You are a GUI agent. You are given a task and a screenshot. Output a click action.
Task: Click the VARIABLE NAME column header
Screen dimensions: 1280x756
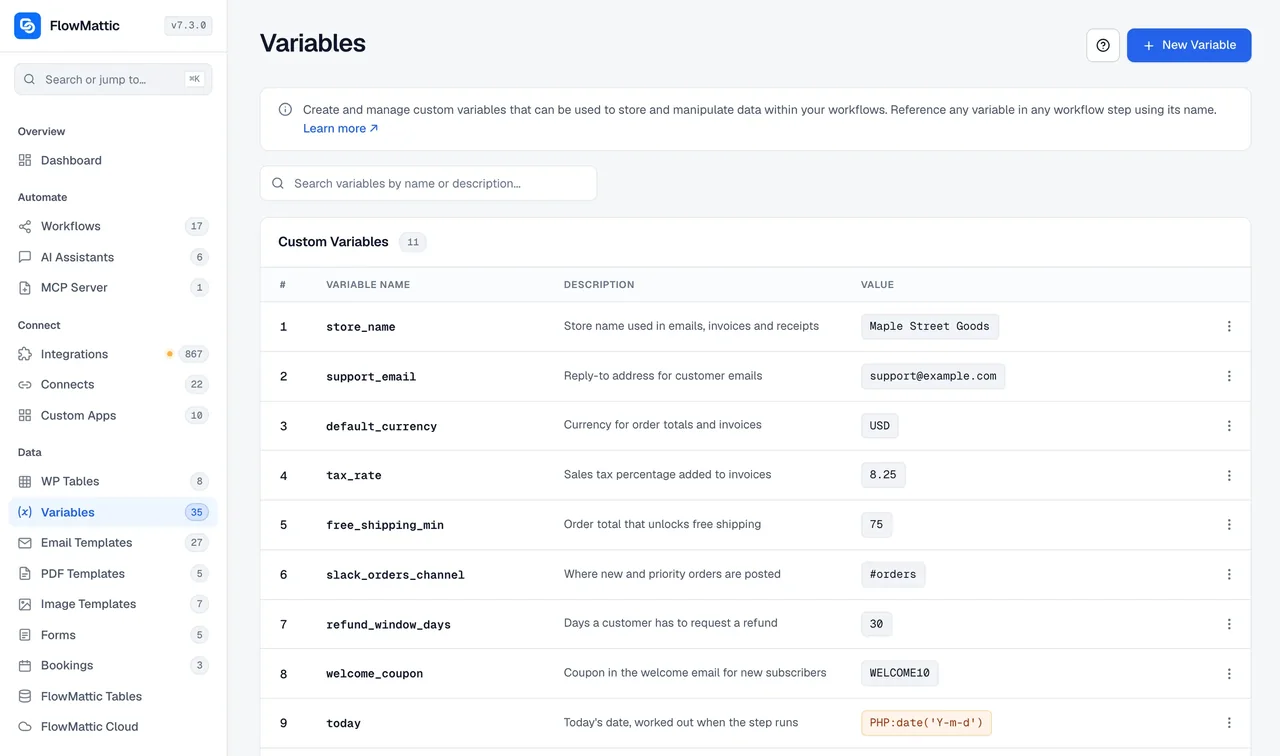(368, 285)
